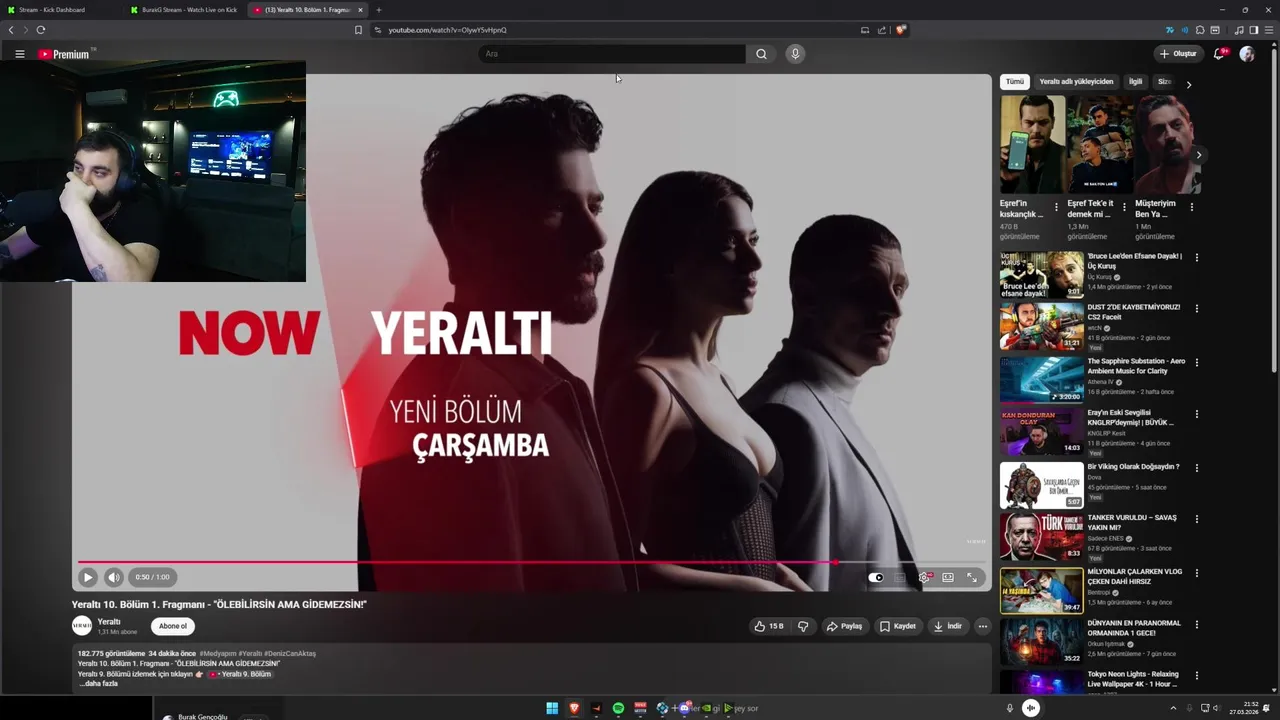Image resolution: width=1280 pixels, height=720 pixels.
Task: Click the youtube.com address bar URL
Action: pos(447,30)
